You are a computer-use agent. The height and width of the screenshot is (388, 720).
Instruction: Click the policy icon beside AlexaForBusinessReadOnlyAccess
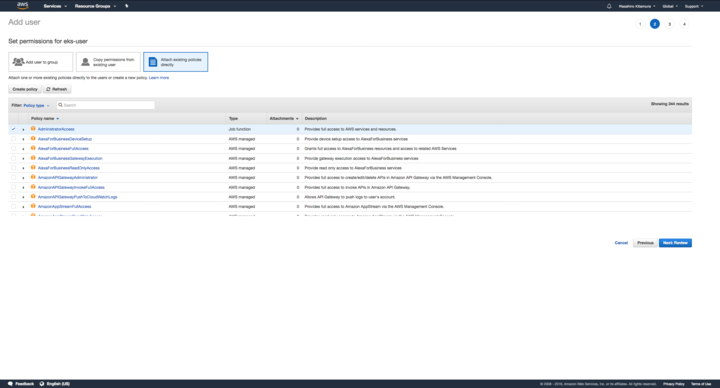coord(33,167)
